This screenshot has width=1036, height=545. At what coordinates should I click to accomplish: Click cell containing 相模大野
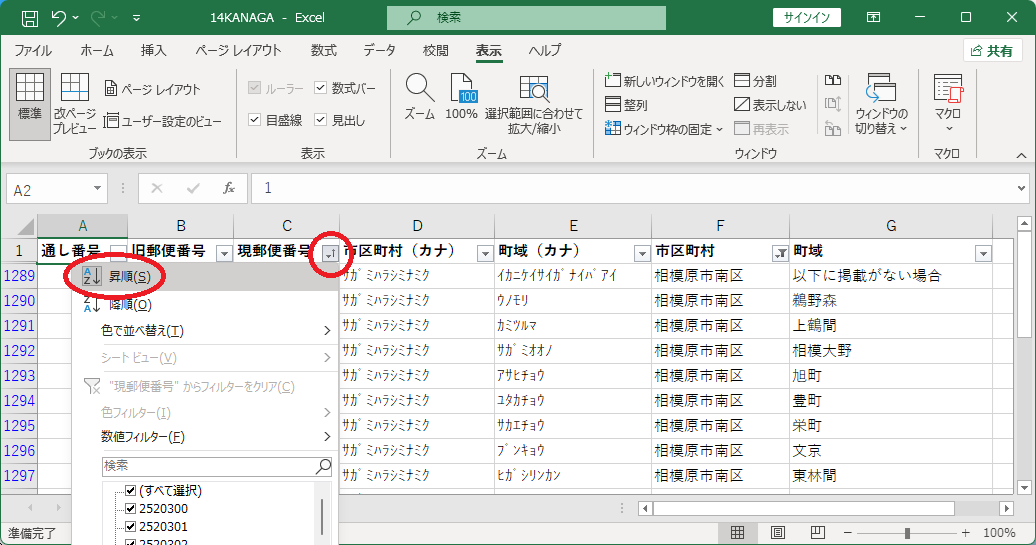[890, 351]
